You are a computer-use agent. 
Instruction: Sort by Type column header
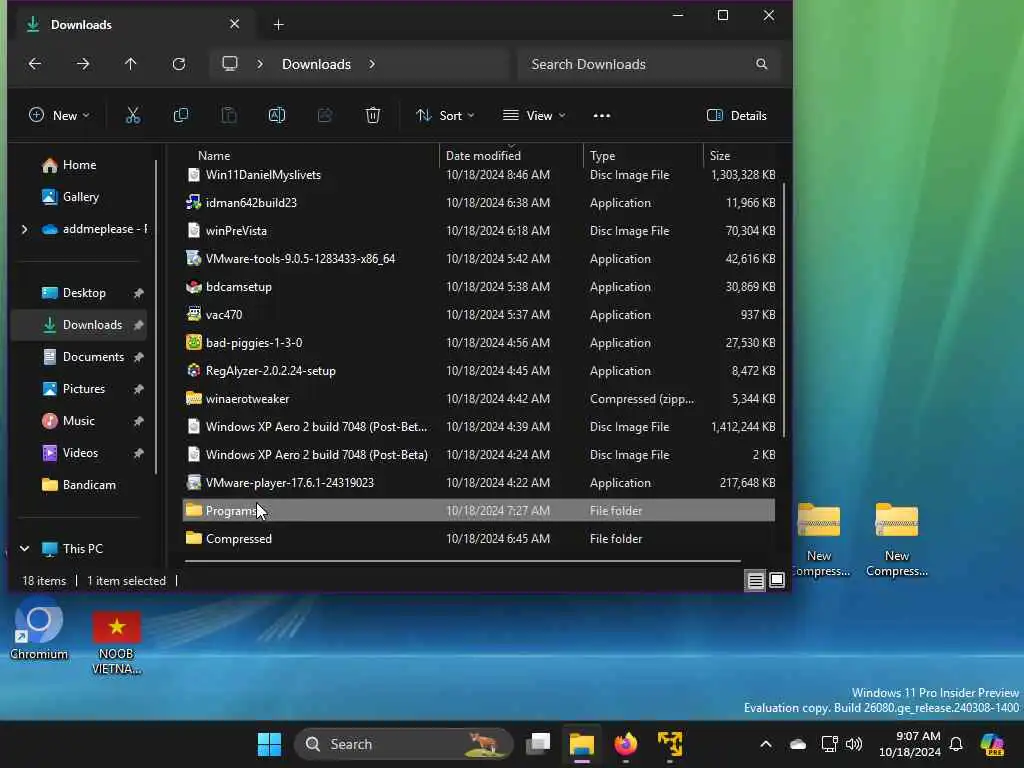(x=602, y=155)
